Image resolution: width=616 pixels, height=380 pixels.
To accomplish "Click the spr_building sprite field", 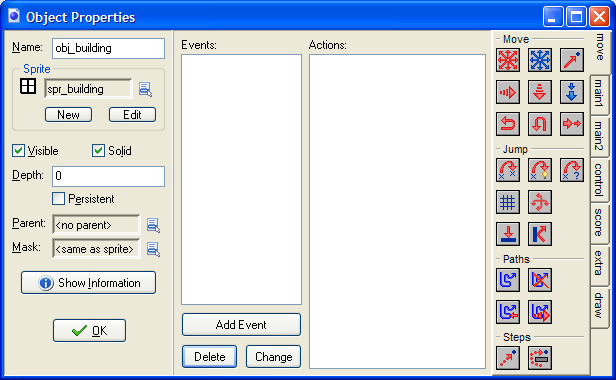I will 88,89.
